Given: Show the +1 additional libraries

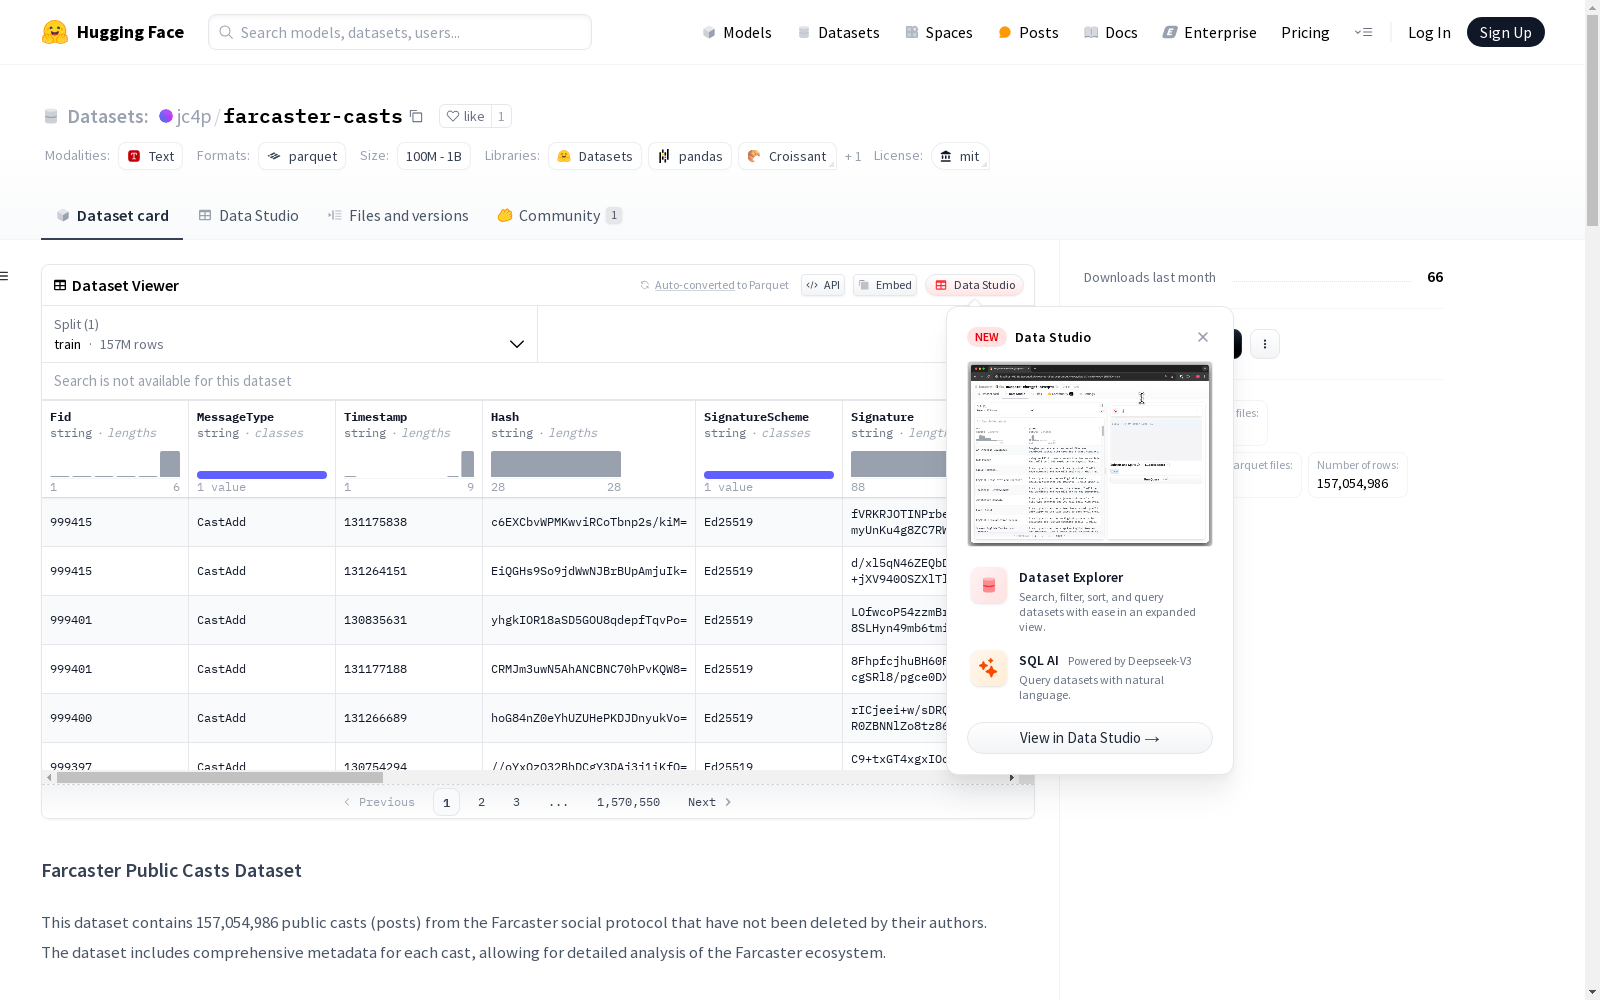Looking at the screenshot, I should [853, 157].
